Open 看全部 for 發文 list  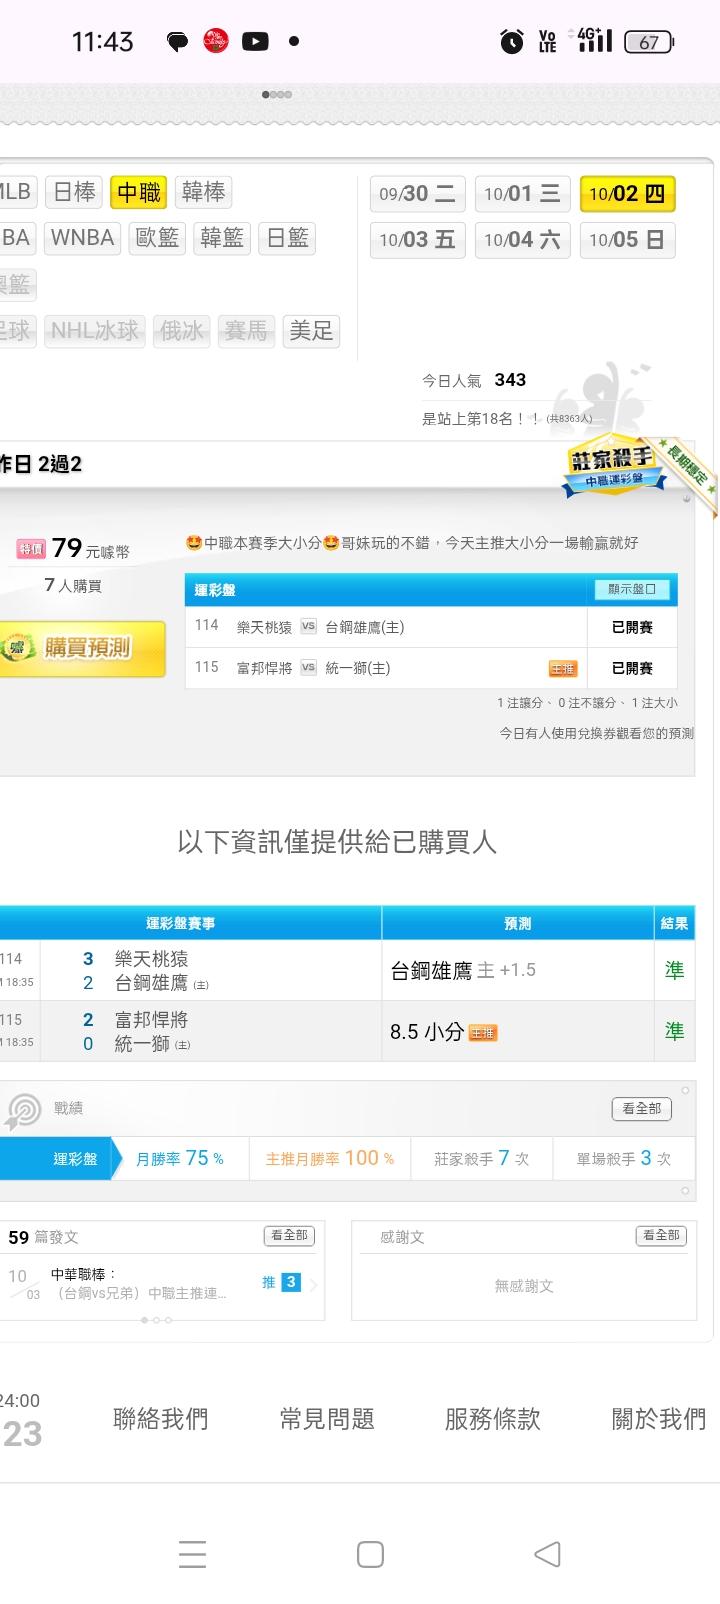pyautogui.click(x=289, y=1236)
